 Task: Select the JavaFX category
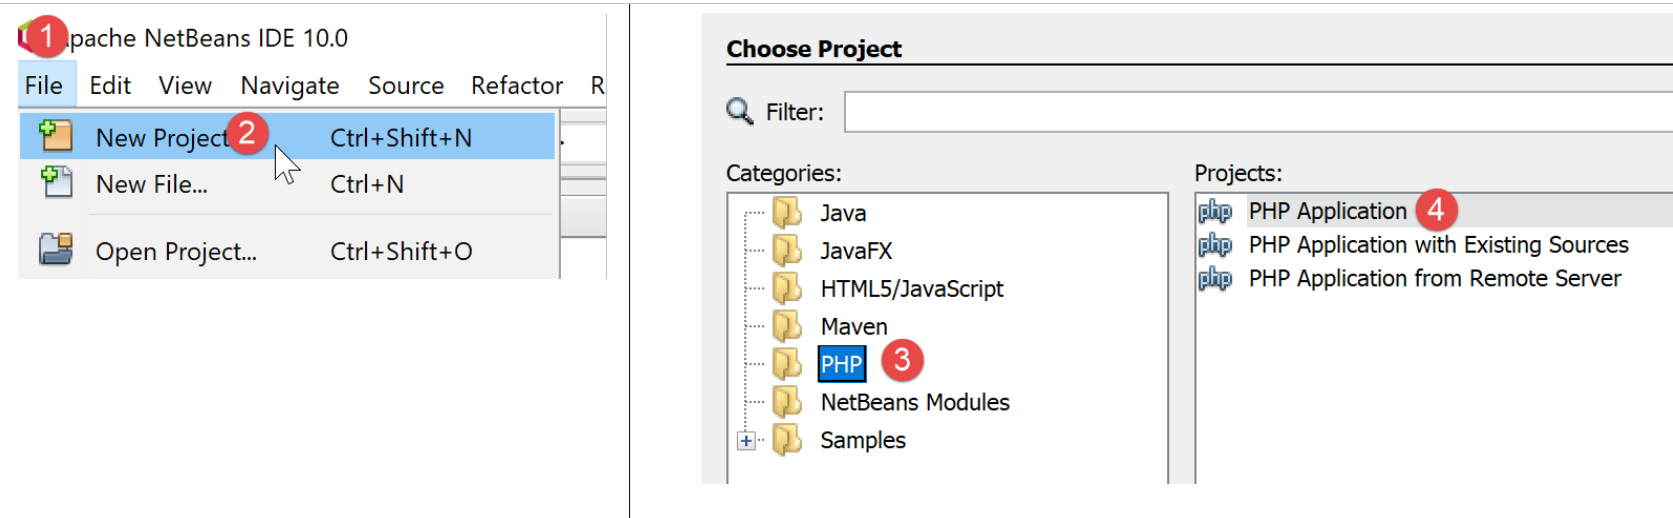[x=856, y=251]
